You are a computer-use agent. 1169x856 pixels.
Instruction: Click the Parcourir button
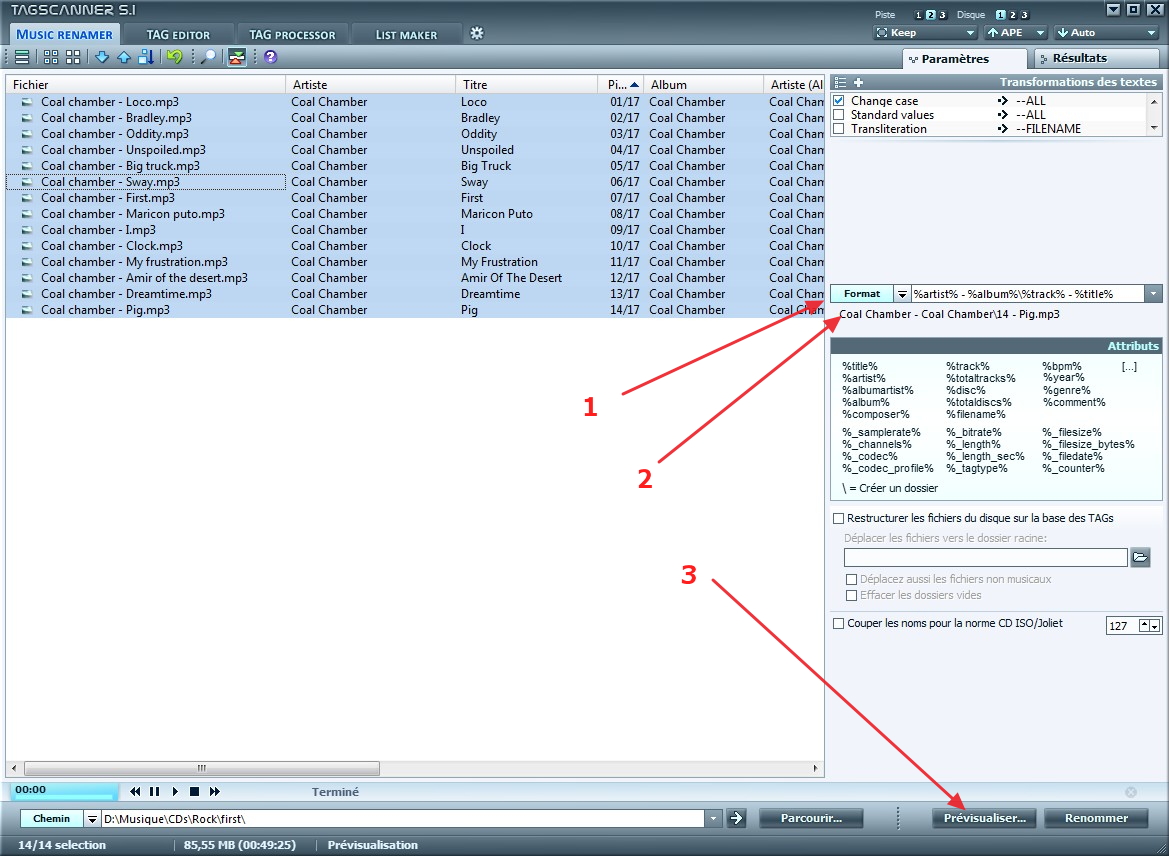point(811,818)
